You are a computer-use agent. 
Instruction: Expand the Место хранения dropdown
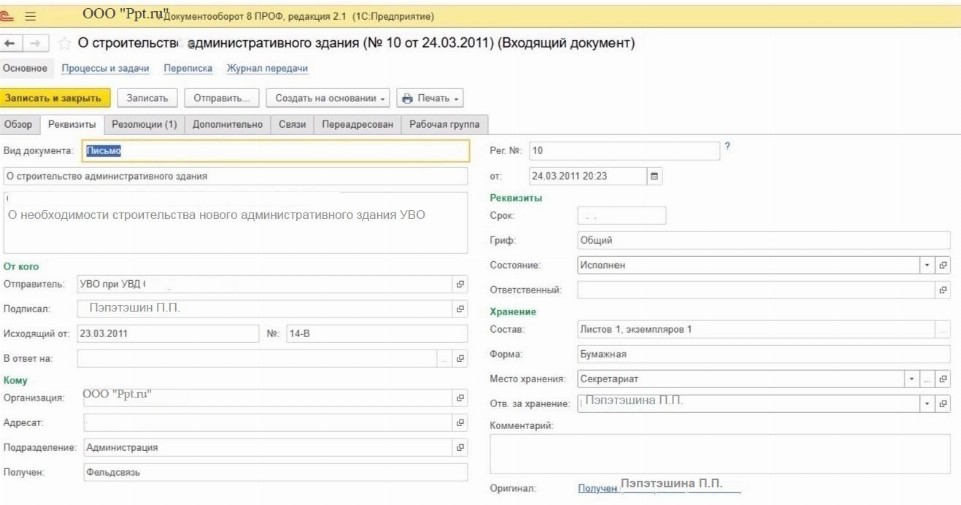[910, 379]
